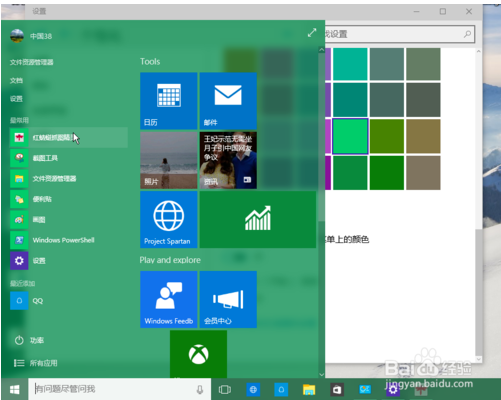Launch Windows PowerShell
This screenshot has height=400, width=501.
[69, 240]
